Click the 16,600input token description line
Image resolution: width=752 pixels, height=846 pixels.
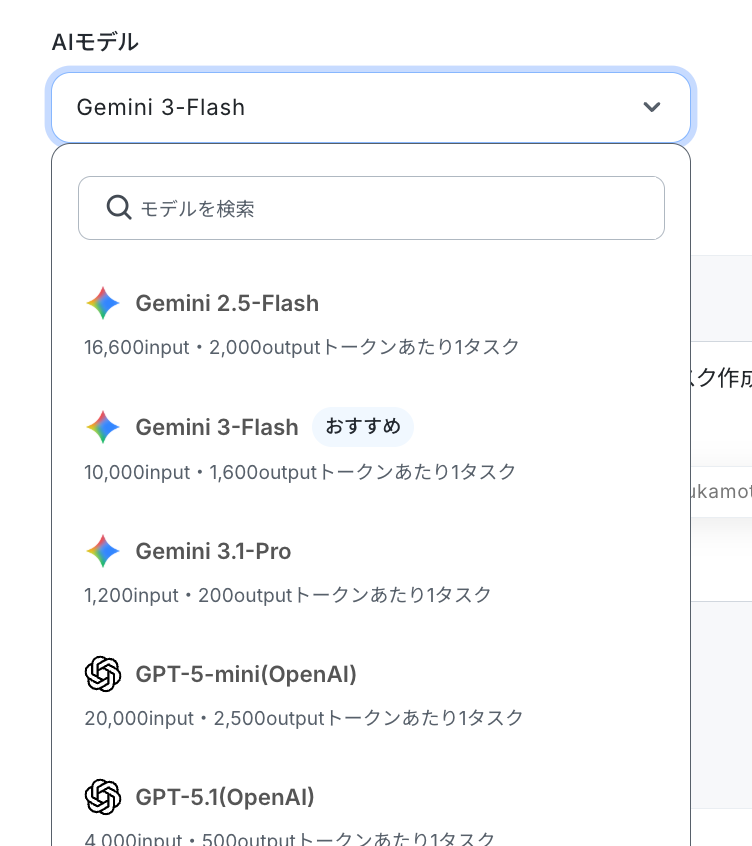coord(302,347)
